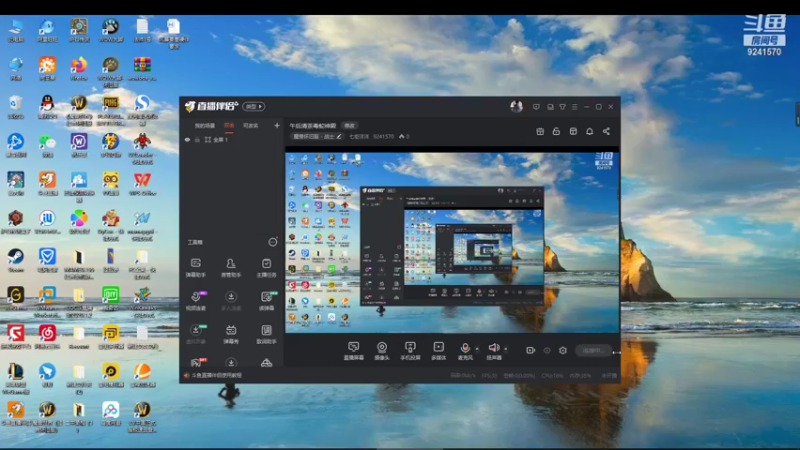Open stream settings gear icon

coord(563,351)
